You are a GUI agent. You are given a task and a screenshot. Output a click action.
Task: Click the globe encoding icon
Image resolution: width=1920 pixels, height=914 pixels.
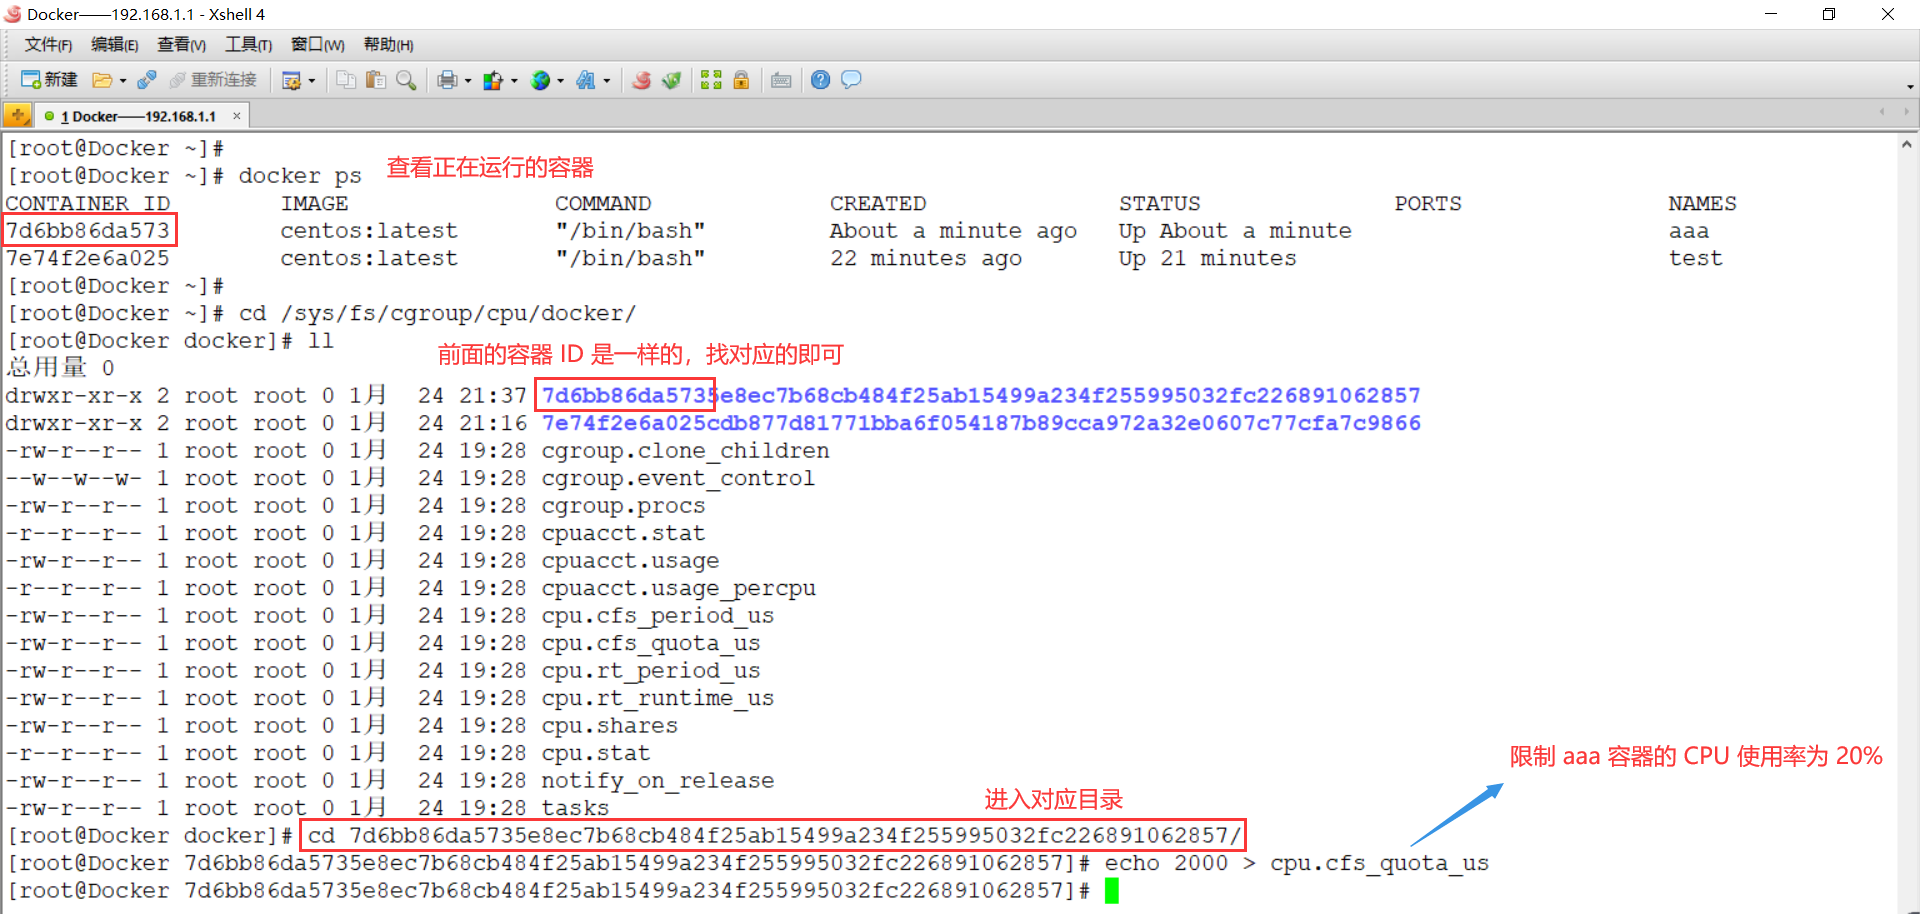coord(540,80)
